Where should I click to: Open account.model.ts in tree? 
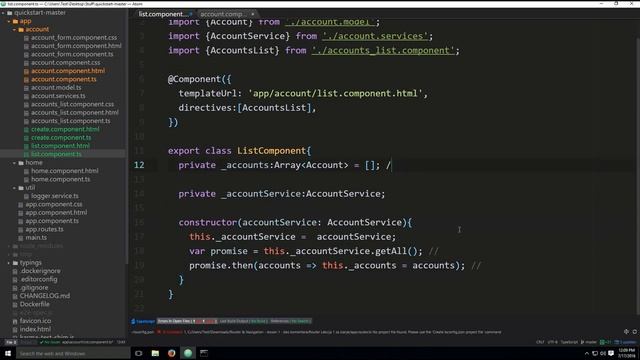pos(56,88)
